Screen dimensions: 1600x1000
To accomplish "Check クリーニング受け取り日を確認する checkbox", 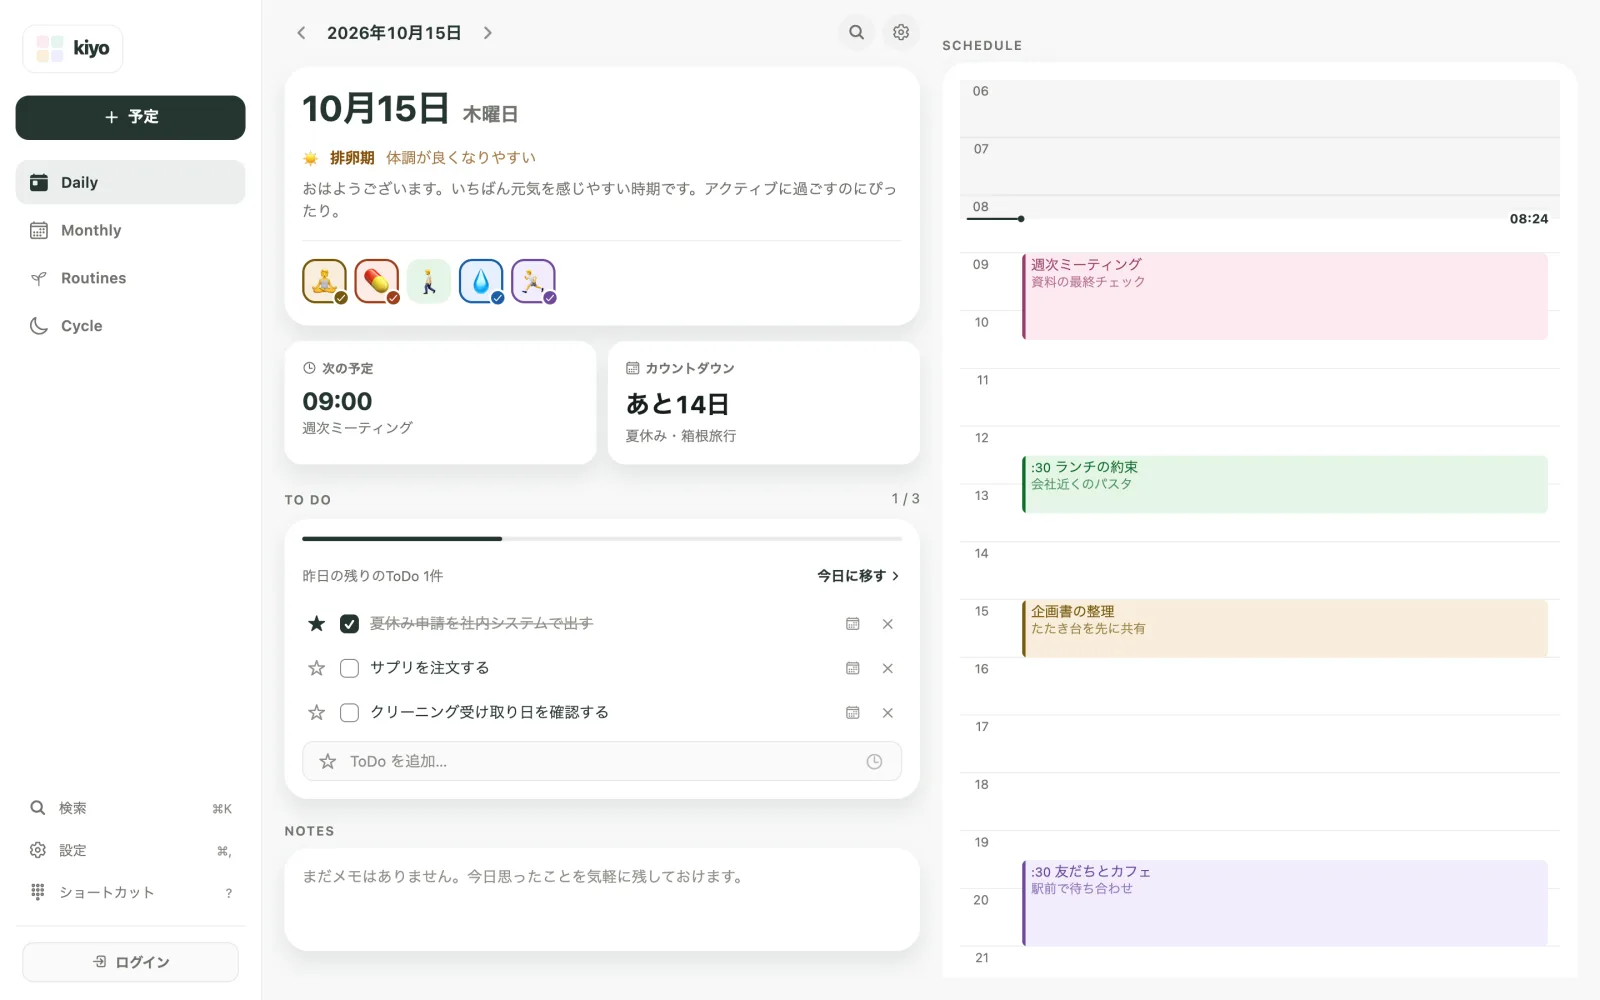I will click(349, 713).
